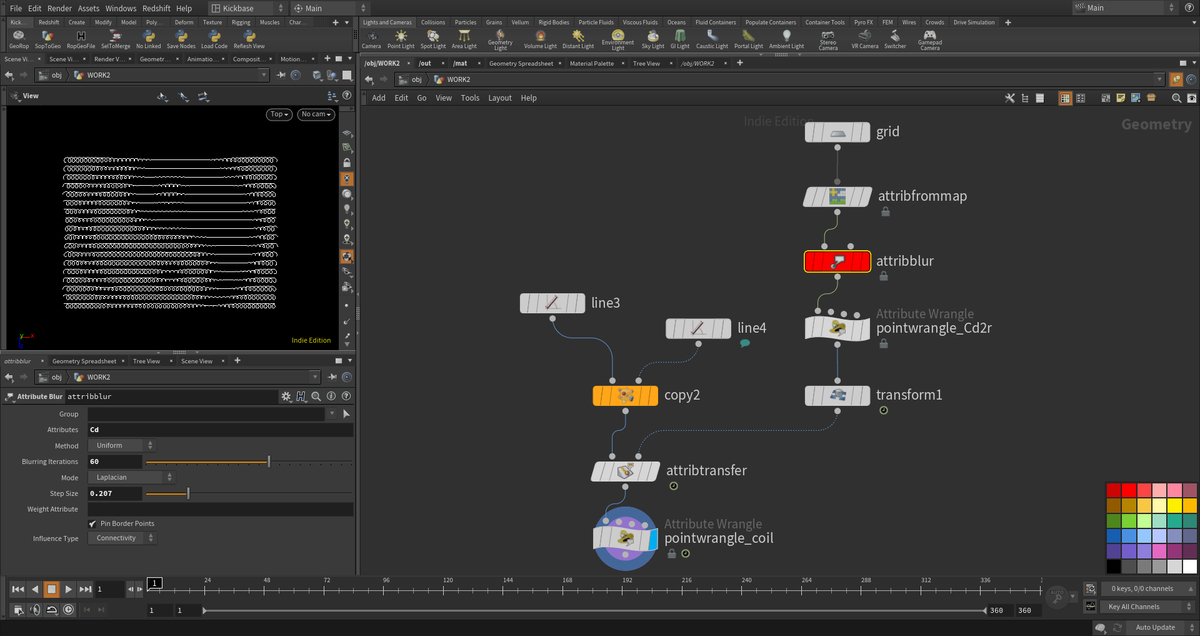The width and height of the screenshot is (1200, 636).
Task: Open the Method Uniform dropdown
Action: (121, 445)
